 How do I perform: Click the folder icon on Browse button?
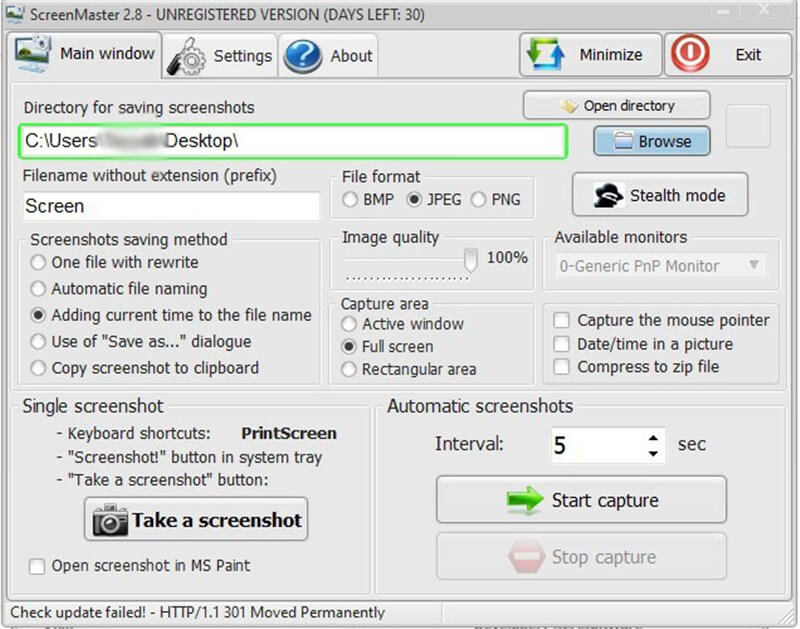click(x=623, y=141)
